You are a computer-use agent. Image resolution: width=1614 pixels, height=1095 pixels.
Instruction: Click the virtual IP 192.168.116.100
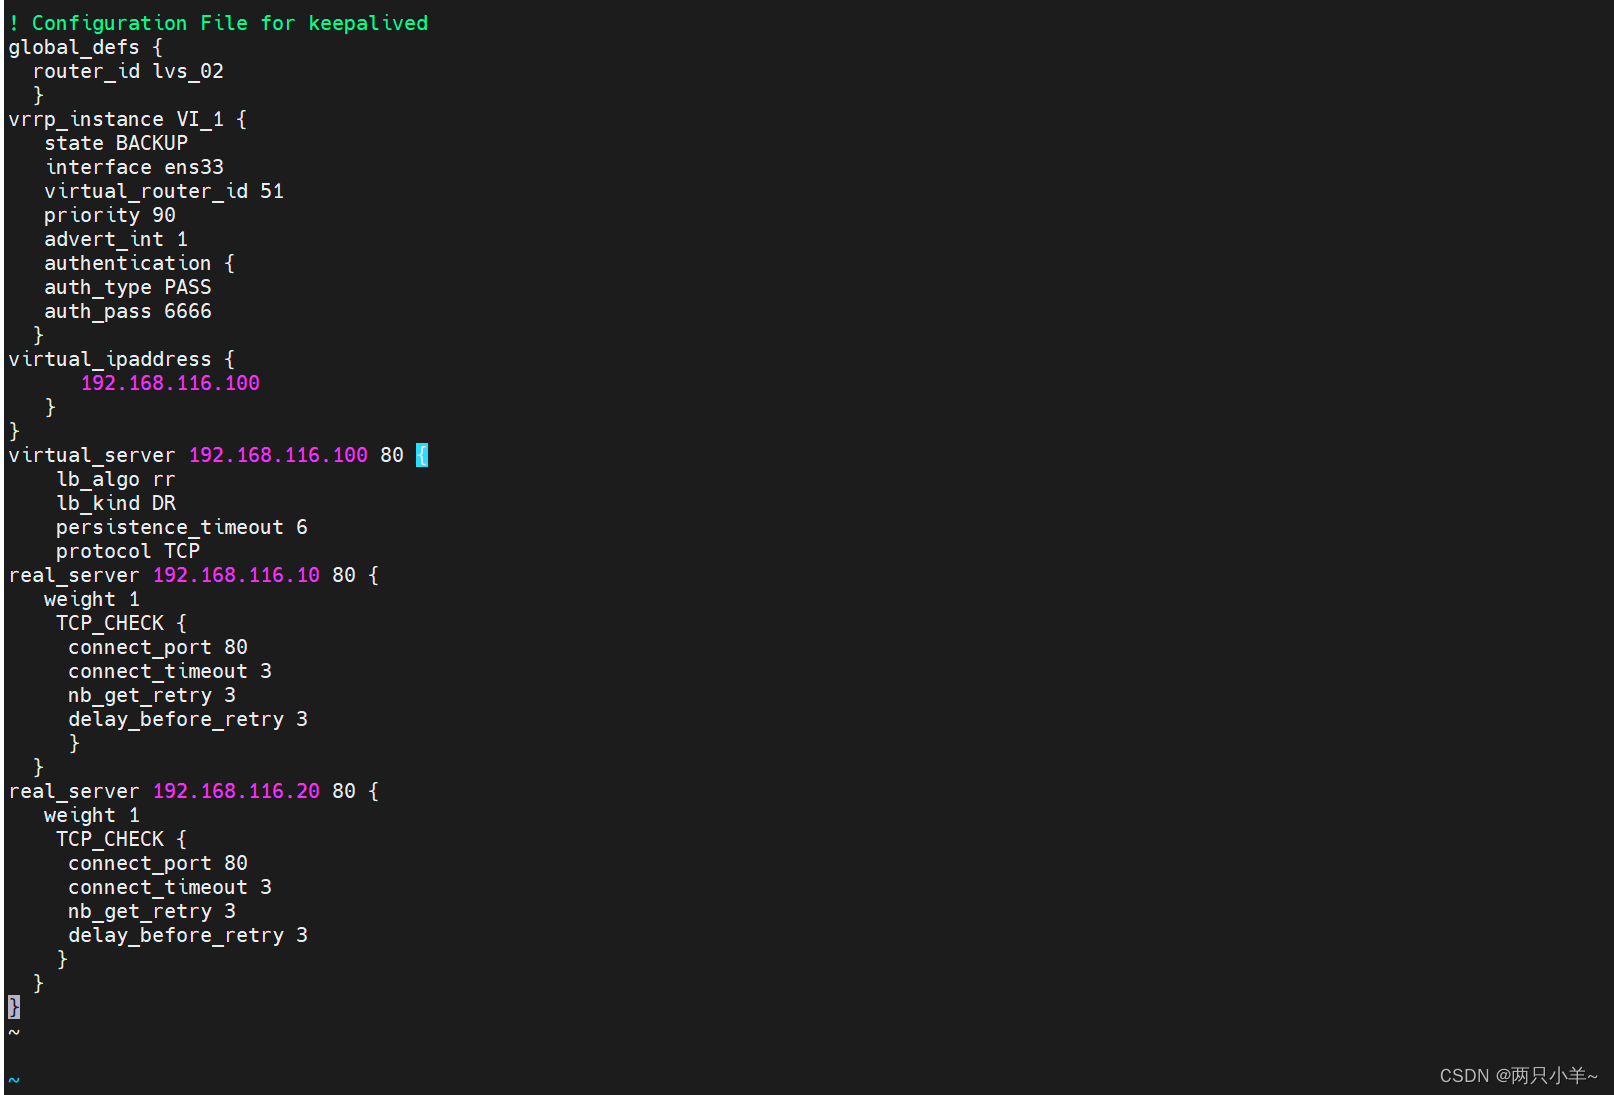coord(169,382)
